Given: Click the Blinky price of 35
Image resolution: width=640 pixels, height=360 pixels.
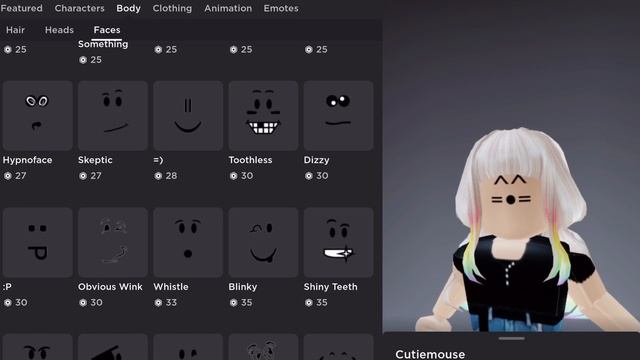Looking at the screenshot, I should (247, 303).
